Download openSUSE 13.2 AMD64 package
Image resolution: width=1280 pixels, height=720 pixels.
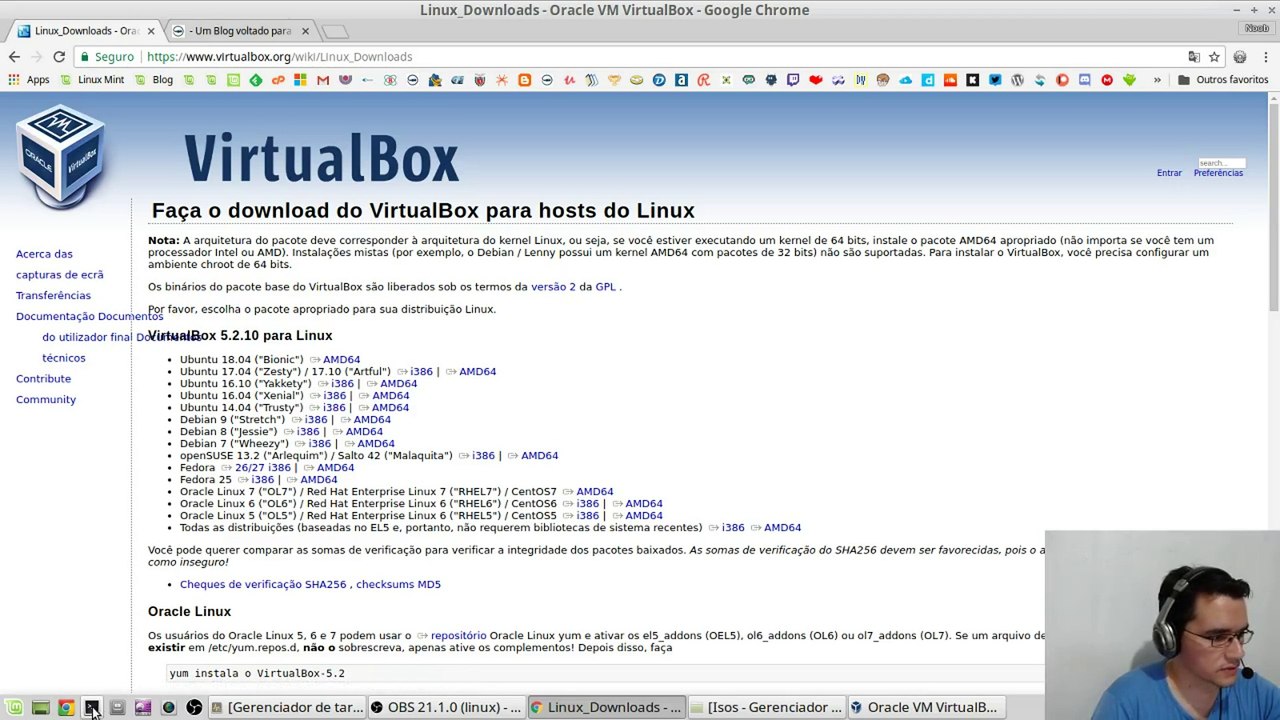coord(539,456)
